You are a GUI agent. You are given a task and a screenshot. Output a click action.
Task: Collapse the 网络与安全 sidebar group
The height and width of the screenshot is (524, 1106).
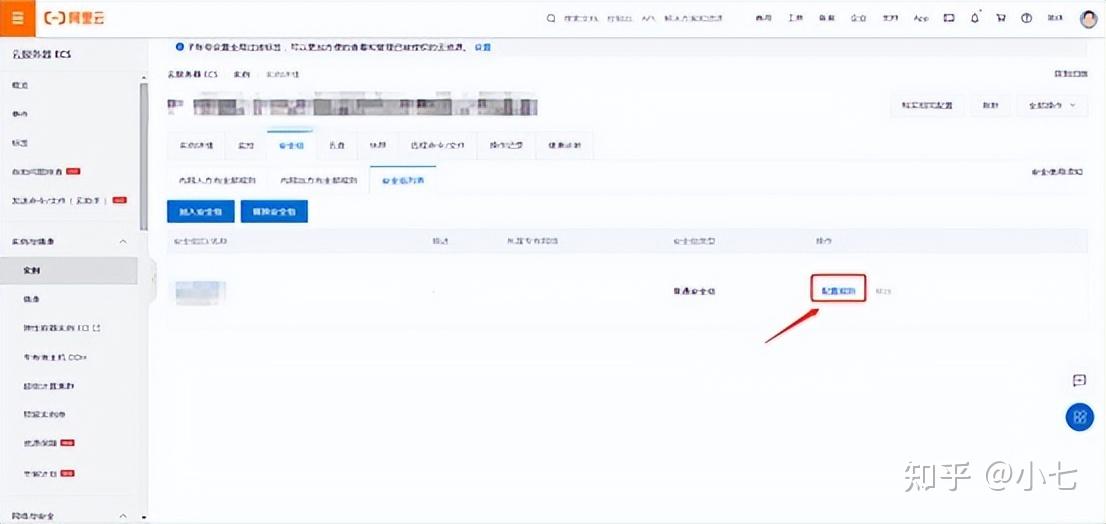coord(123,516)
